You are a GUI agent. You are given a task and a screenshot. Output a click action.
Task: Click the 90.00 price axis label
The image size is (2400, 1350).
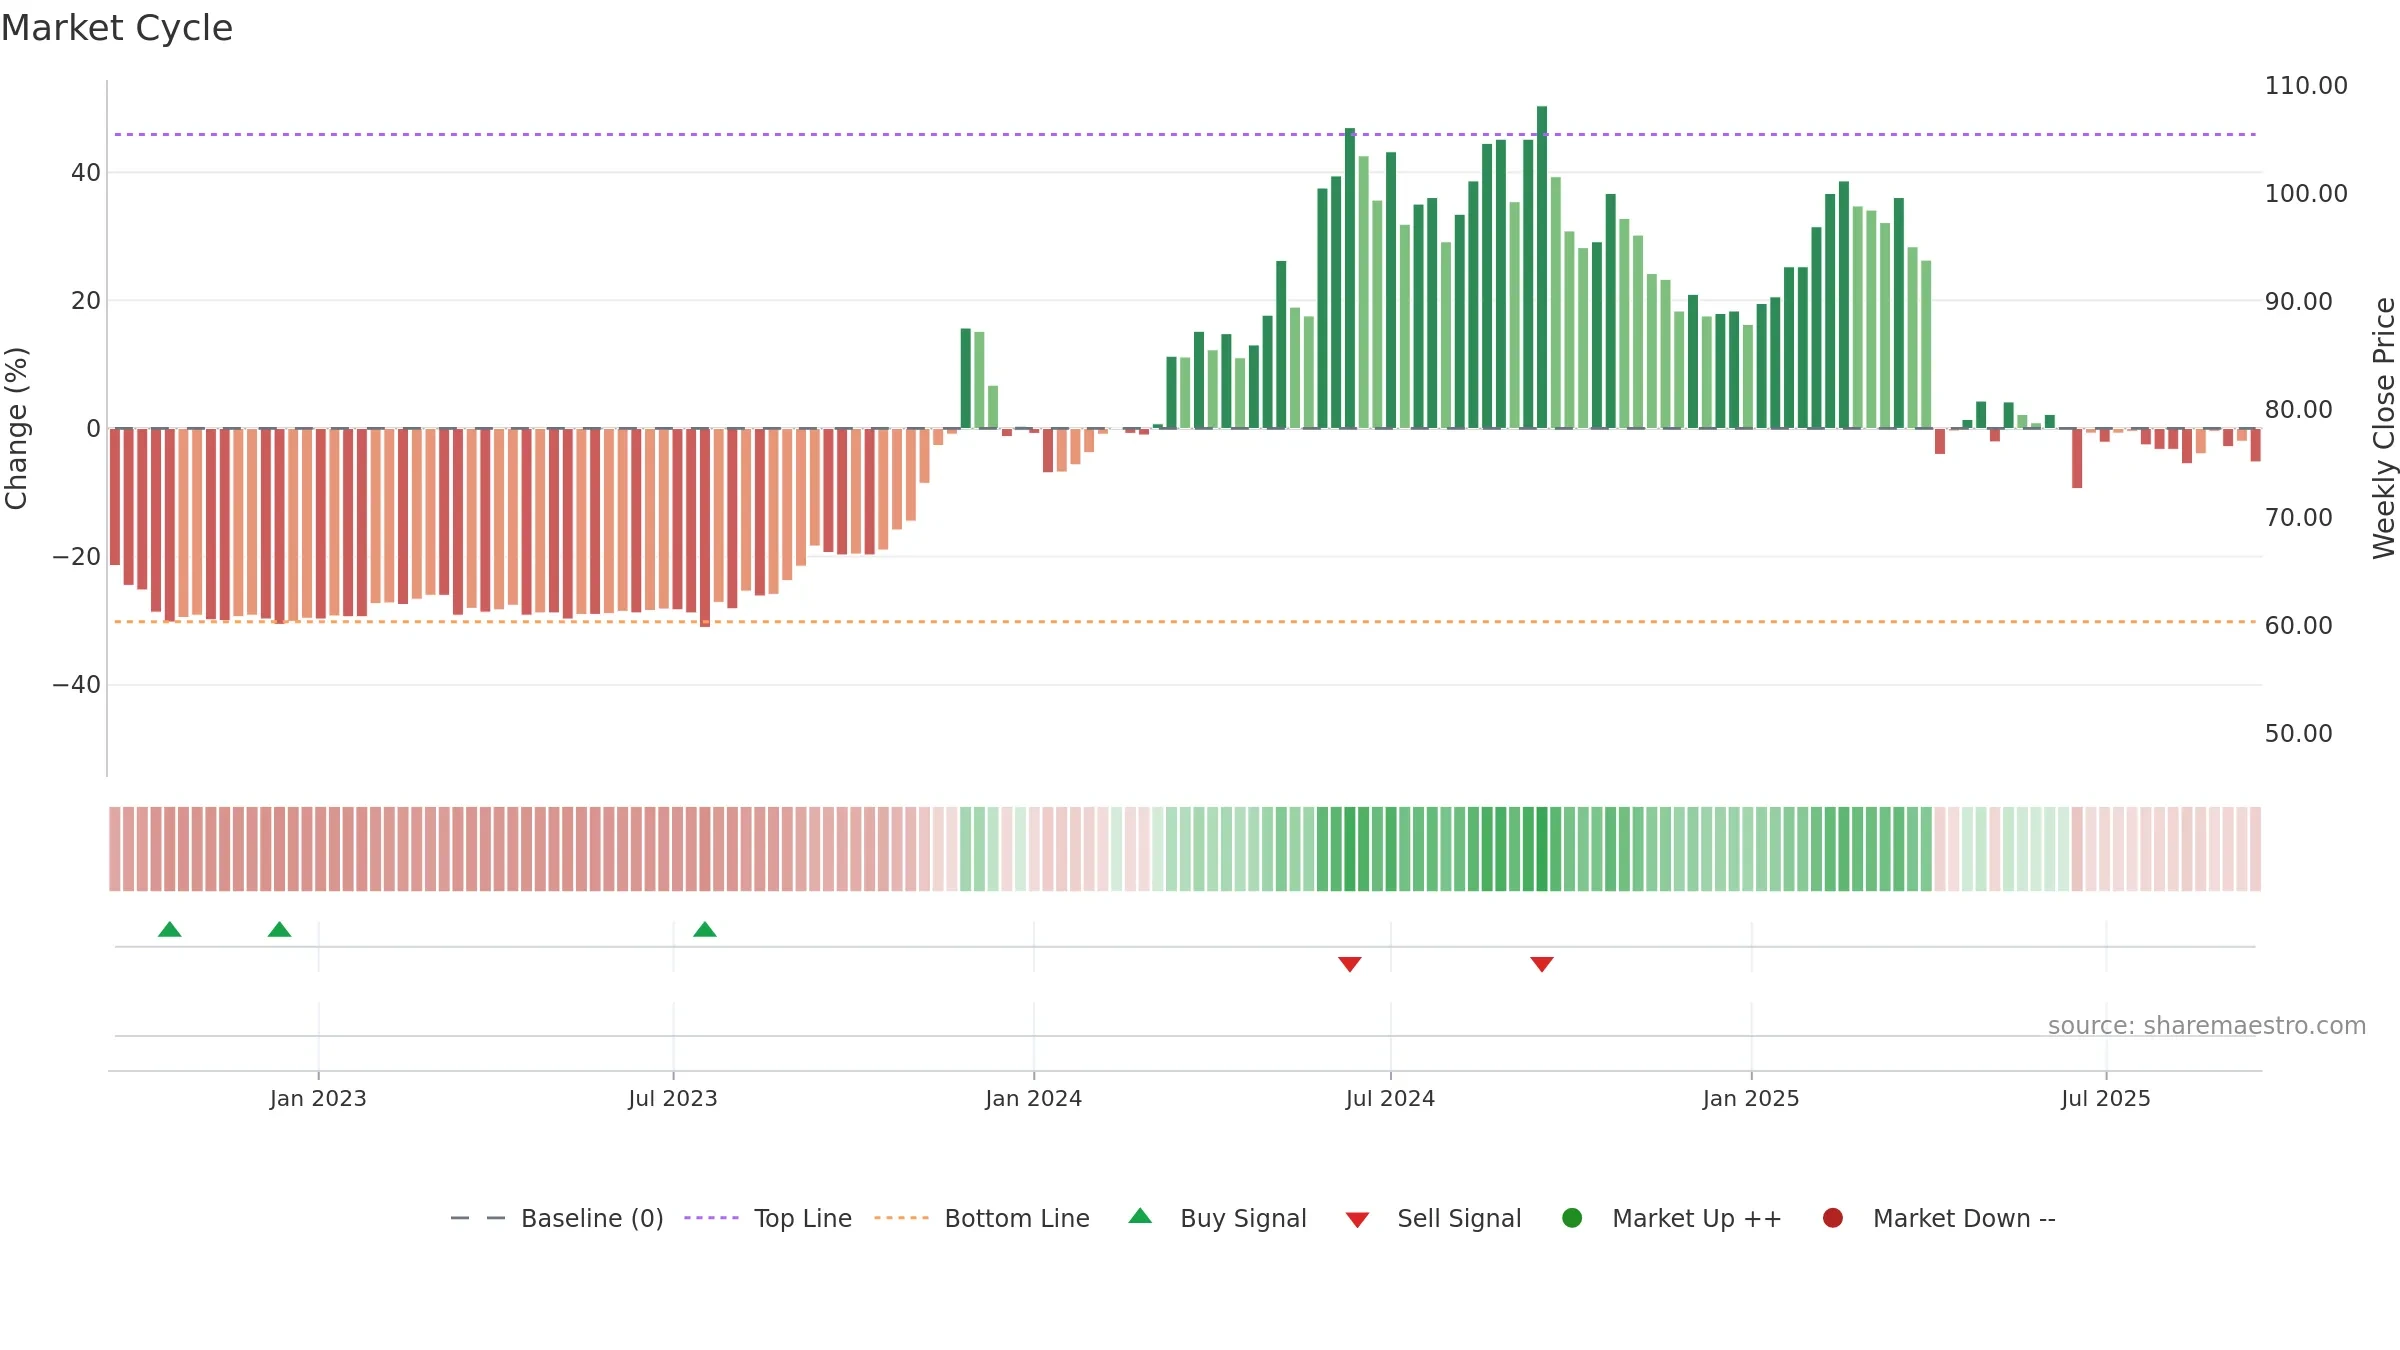tap(2298, 301)
